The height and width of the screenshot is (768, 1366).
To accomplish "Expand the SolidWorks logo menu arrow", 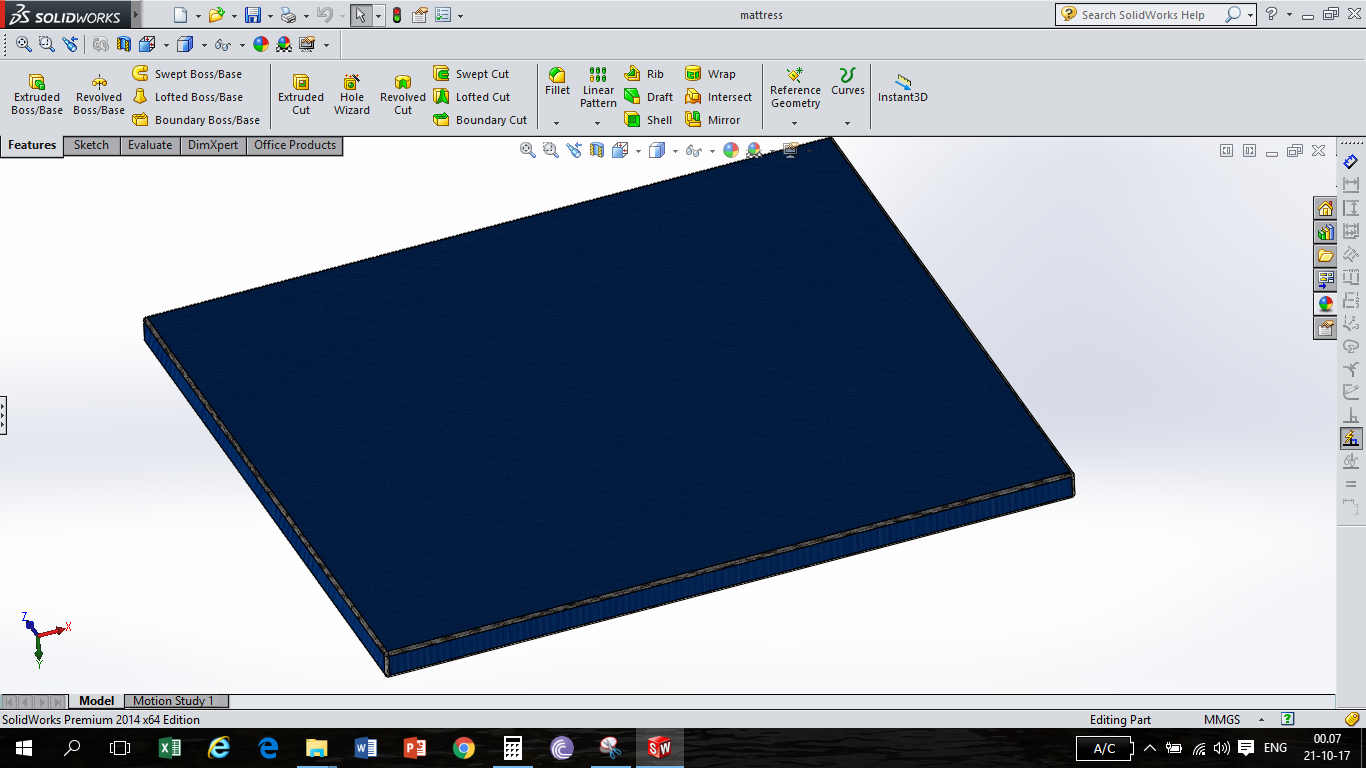I will click(136, 15).
